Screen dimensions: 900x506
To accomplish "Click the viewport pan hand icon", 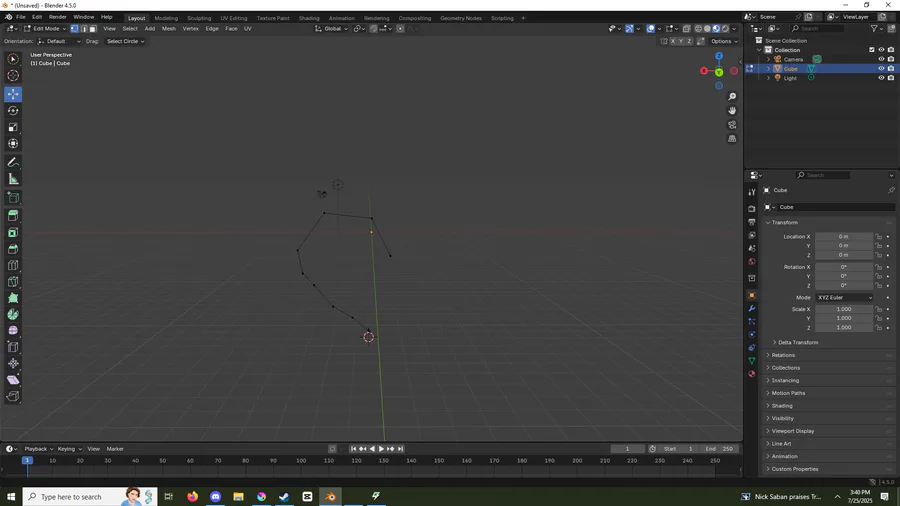I will [732, 111].
